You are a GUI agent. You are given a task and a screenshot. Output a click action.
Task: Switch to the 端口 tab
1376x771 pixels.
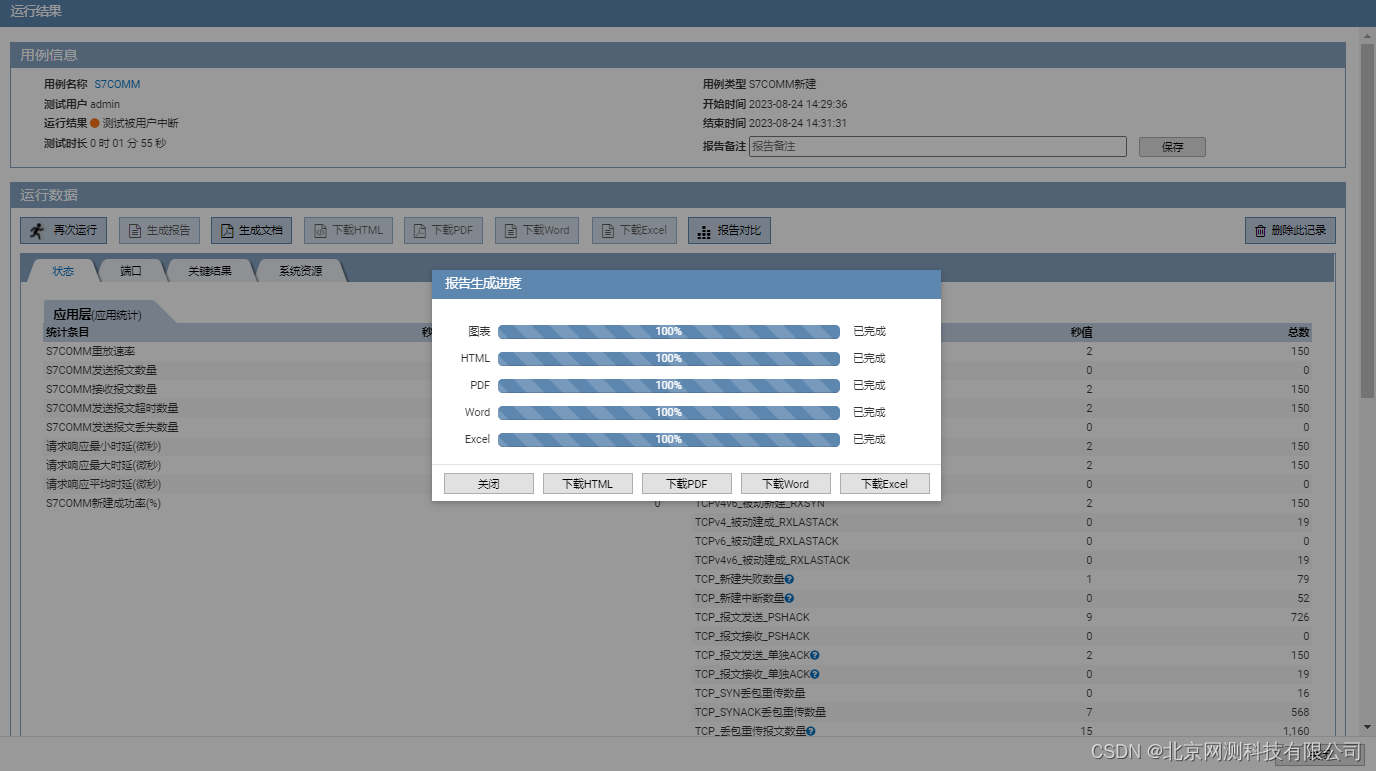tap(131, 270)
